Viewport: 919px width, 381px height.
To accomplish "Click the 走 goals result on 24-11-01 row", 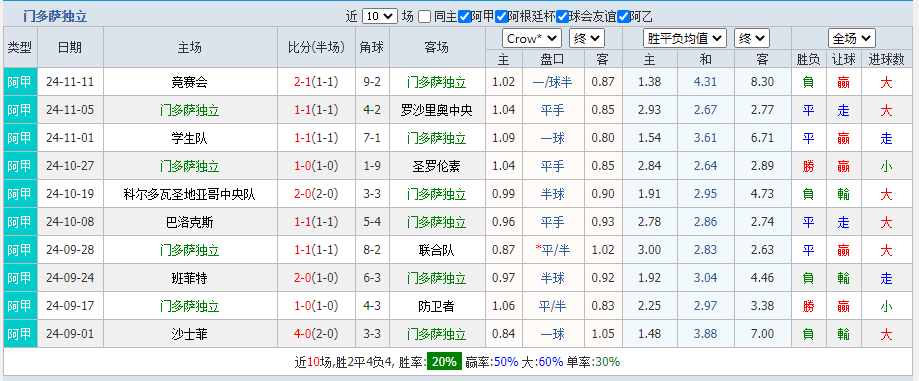I will tap(886, 138).
